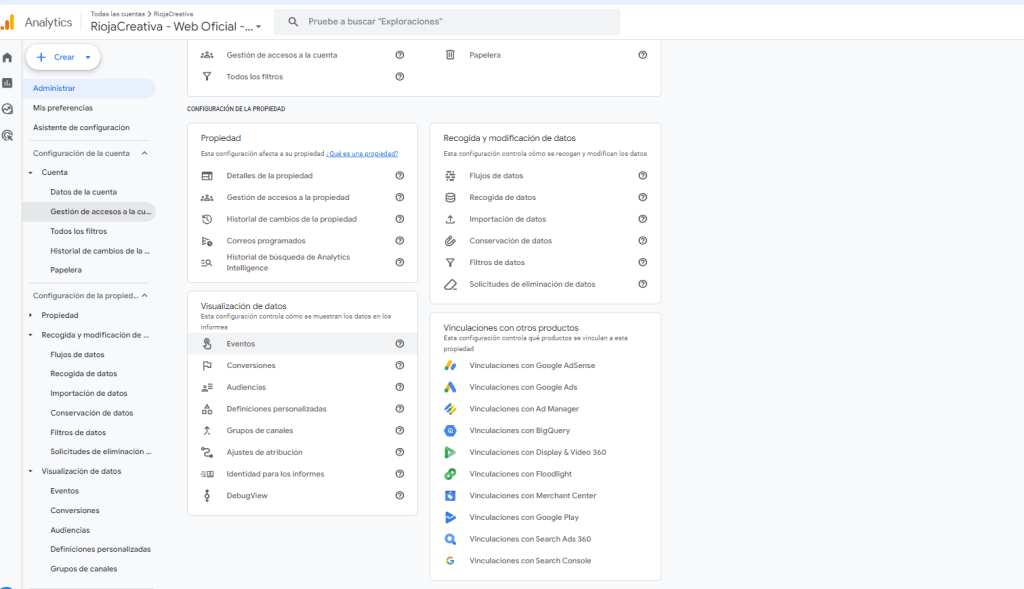Viewport: 1024px width, 589px height.
Task: Click the DebugView icon in card
Action: 207,496
